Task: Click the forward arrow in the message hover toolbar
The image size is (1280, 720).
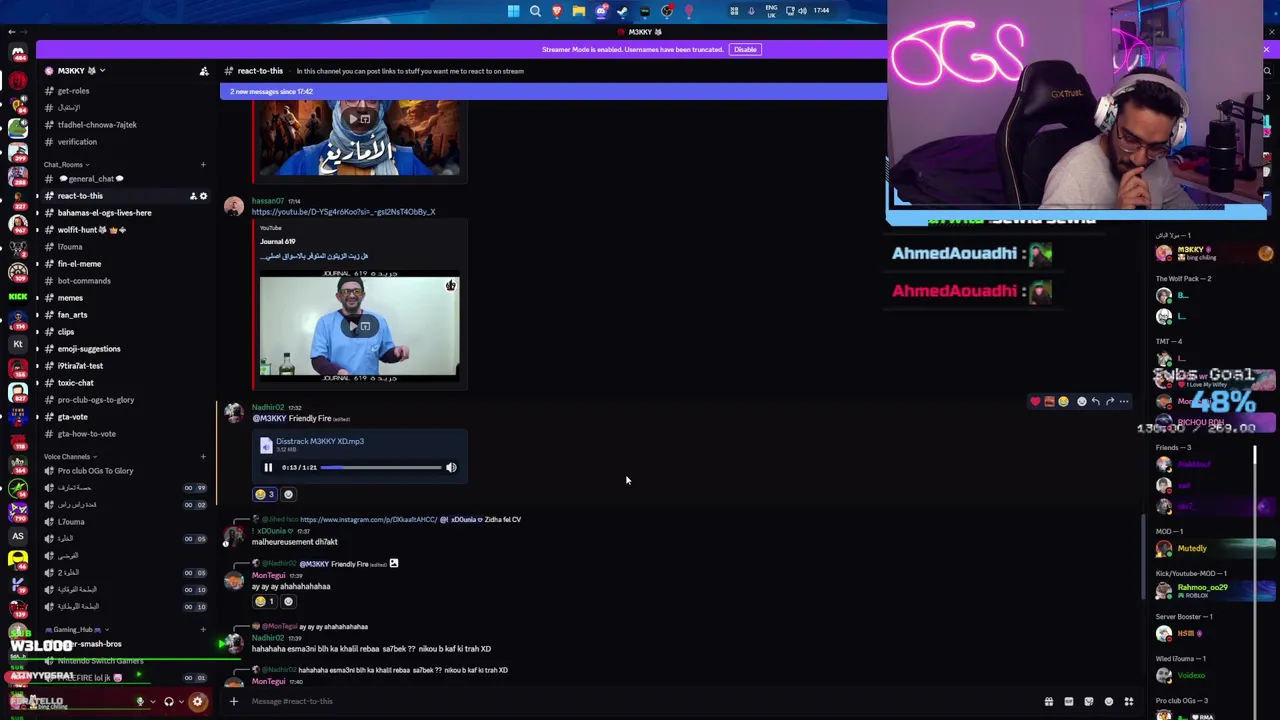Action: 1110,402
